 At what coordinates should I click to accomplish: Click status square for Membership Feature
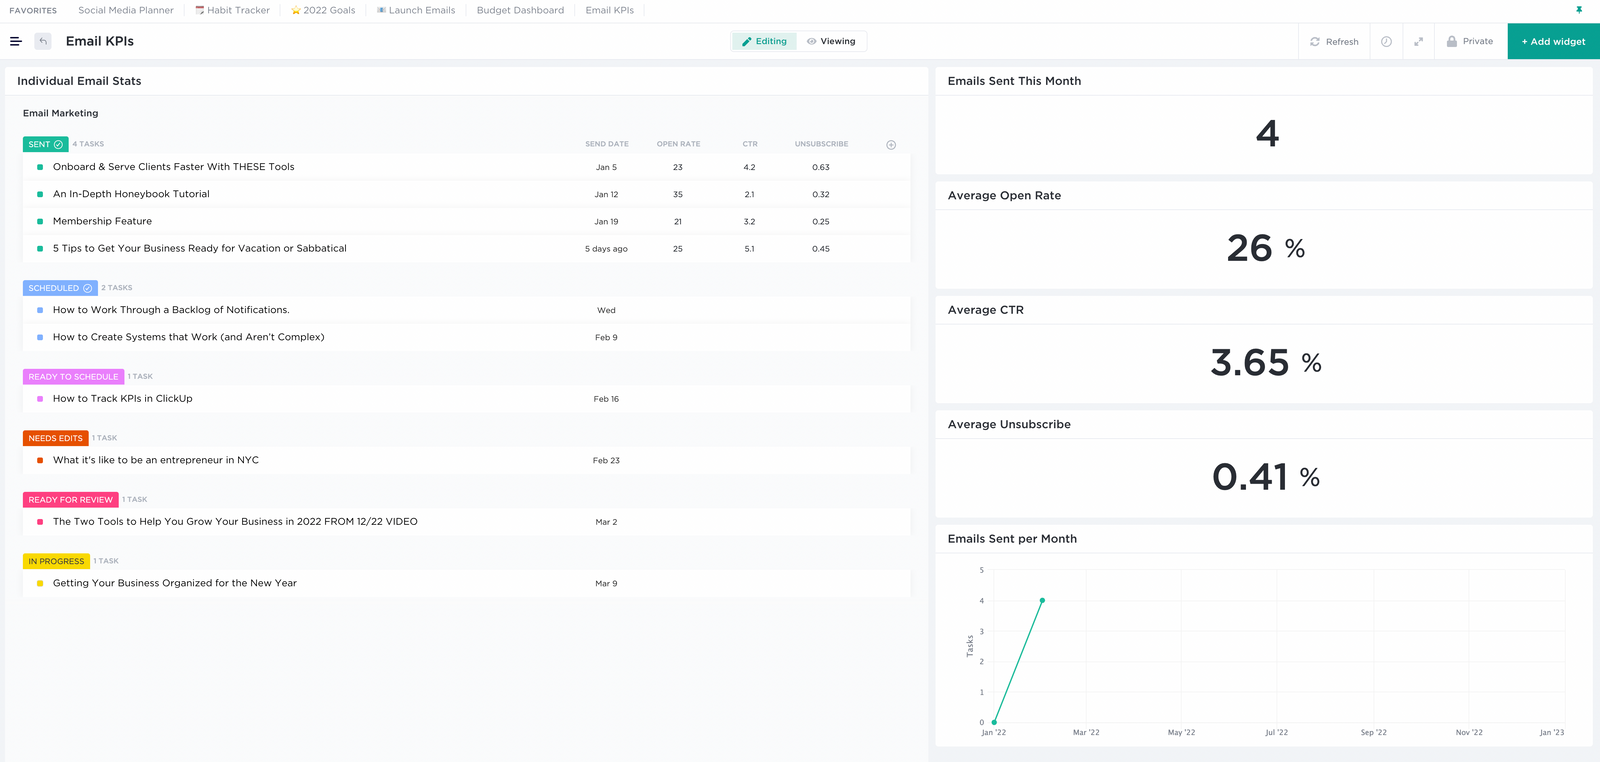click(40, 221)
